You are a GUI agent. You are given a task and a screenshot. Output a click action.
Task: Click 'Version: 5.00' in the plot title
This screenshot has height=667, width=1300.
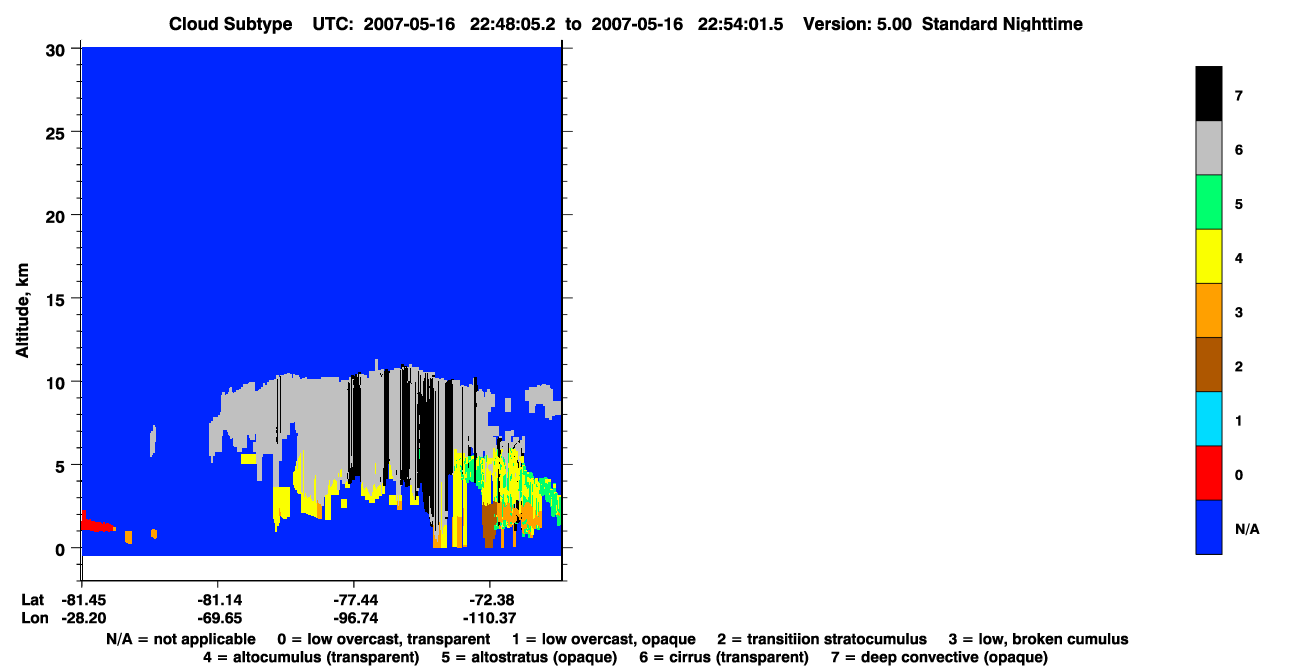click(x=857, y=24)
